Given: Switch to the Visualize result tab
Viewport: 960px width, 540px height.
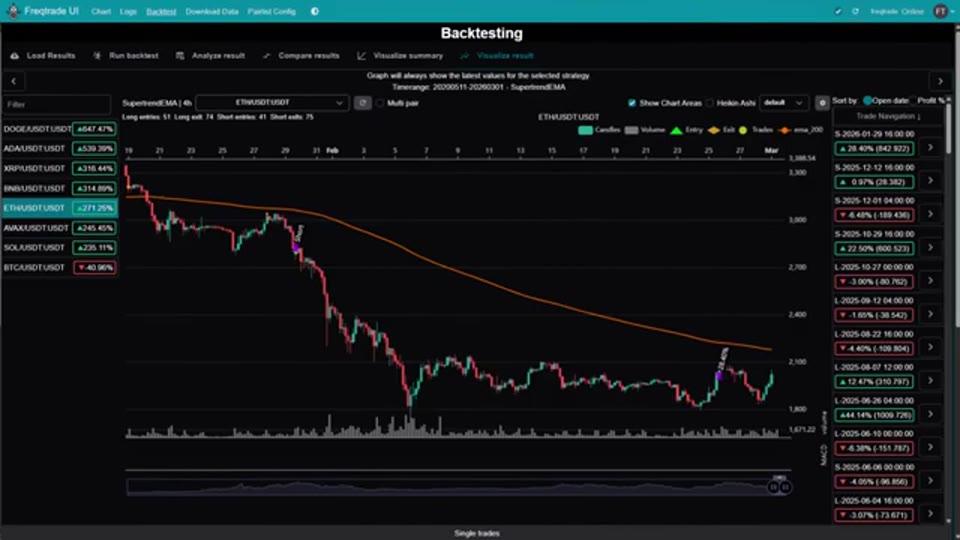Looking at the screenshot, I should tap(497, 56).
